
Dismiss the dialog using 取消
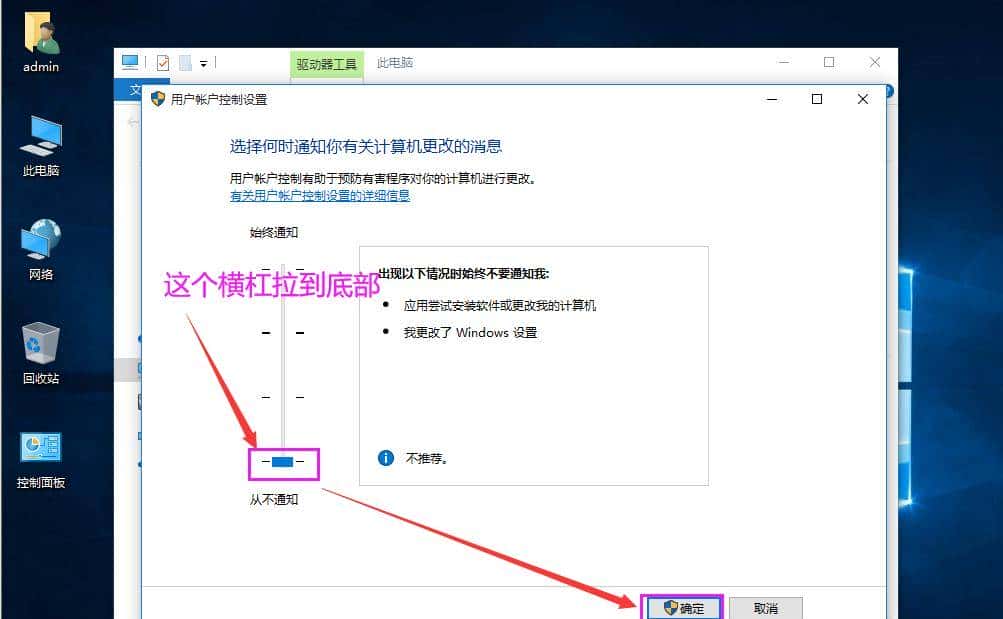(x=766, y=607)
